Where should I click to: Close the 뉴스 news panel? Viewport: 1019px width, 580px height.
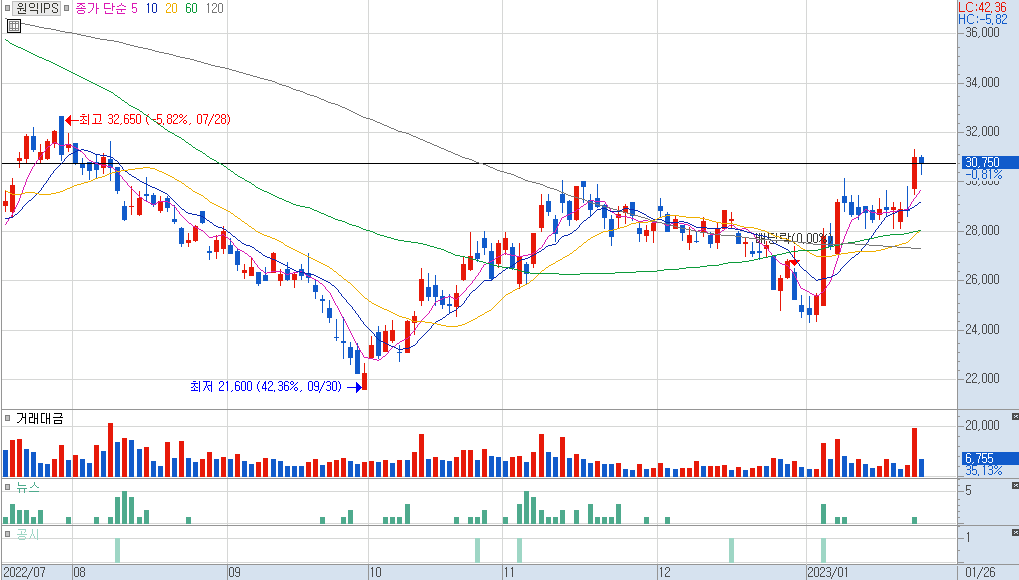pyautogui.click(x=1015, y=486)
